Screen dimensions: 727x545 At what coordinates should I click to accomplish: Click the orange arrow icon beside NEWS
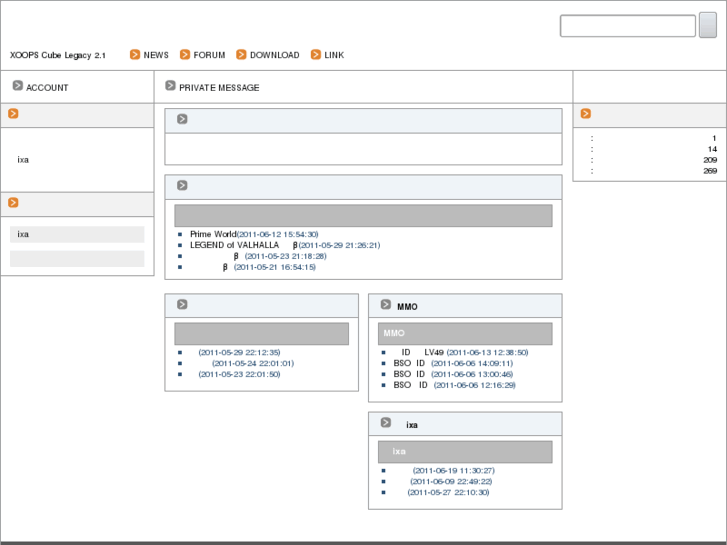(x=135, y=55)
